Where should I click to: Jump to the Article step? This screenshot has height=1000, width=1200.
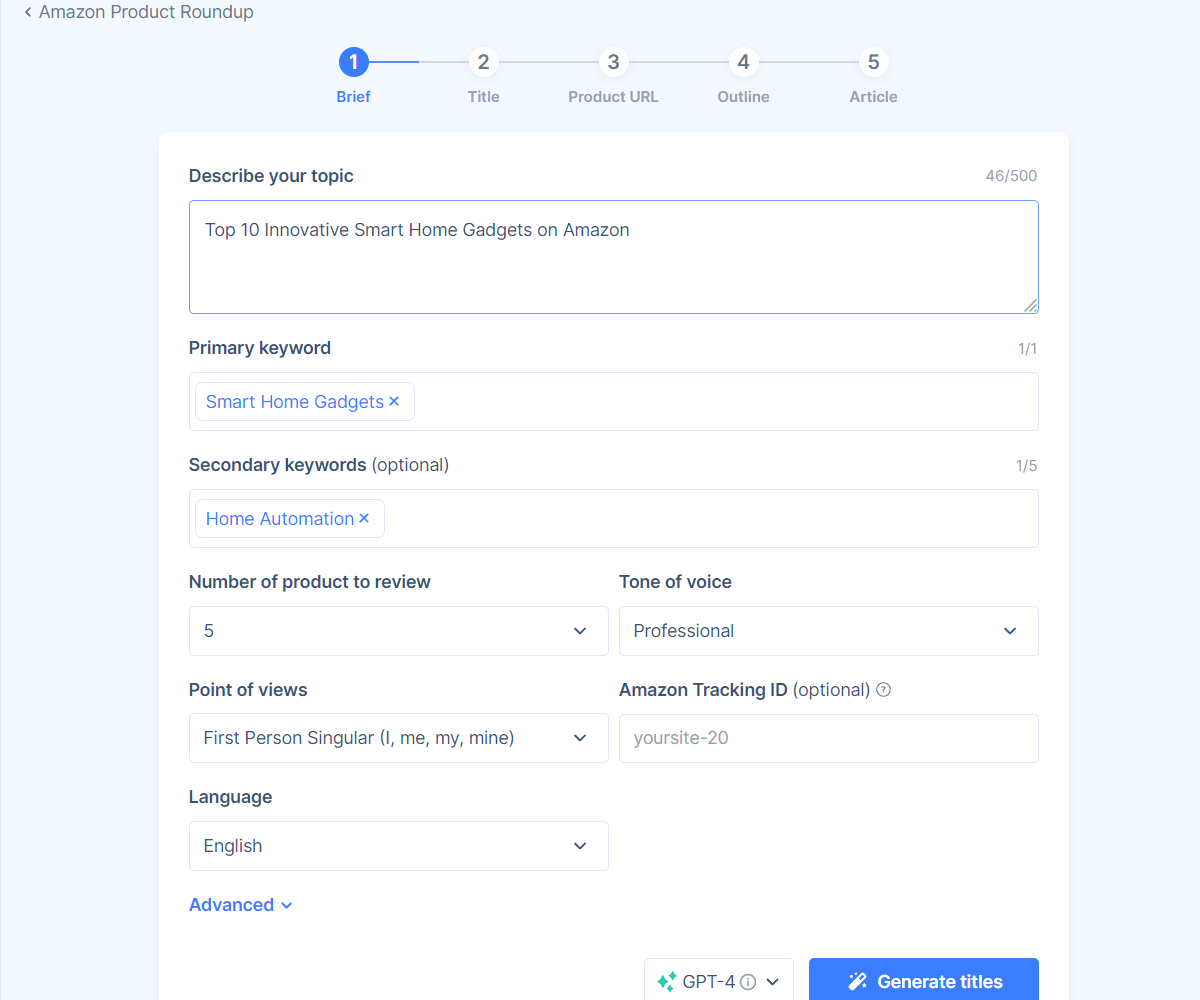[x=873, y=62]
